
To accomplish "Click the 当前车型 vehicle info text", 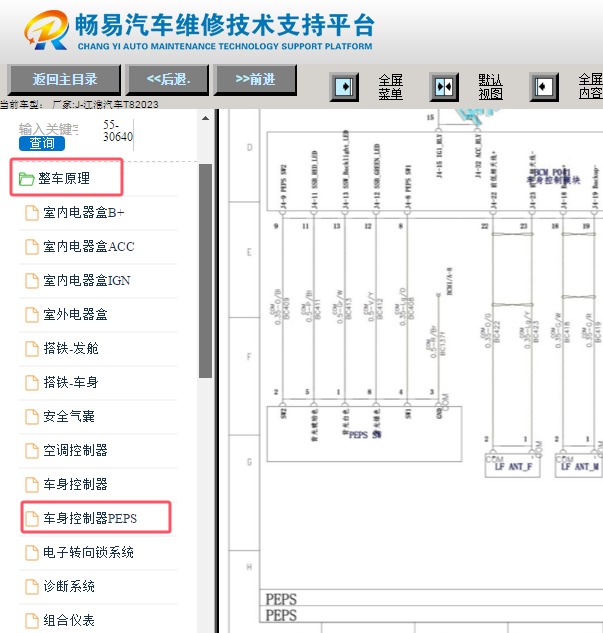I will pyautogui.click(x=79, y=105).
